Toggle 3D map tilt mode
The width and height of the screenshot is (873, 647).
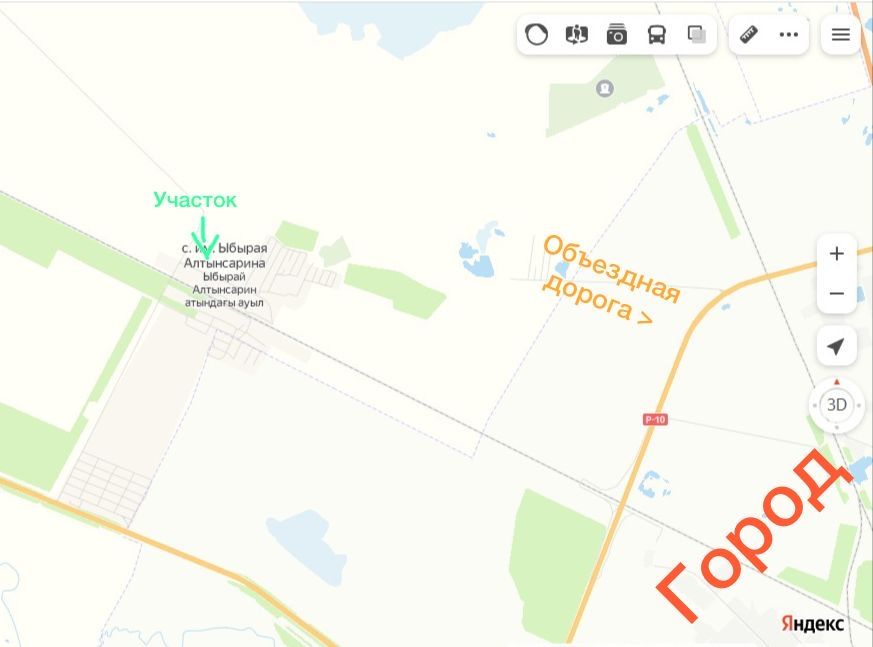[836, 405]
